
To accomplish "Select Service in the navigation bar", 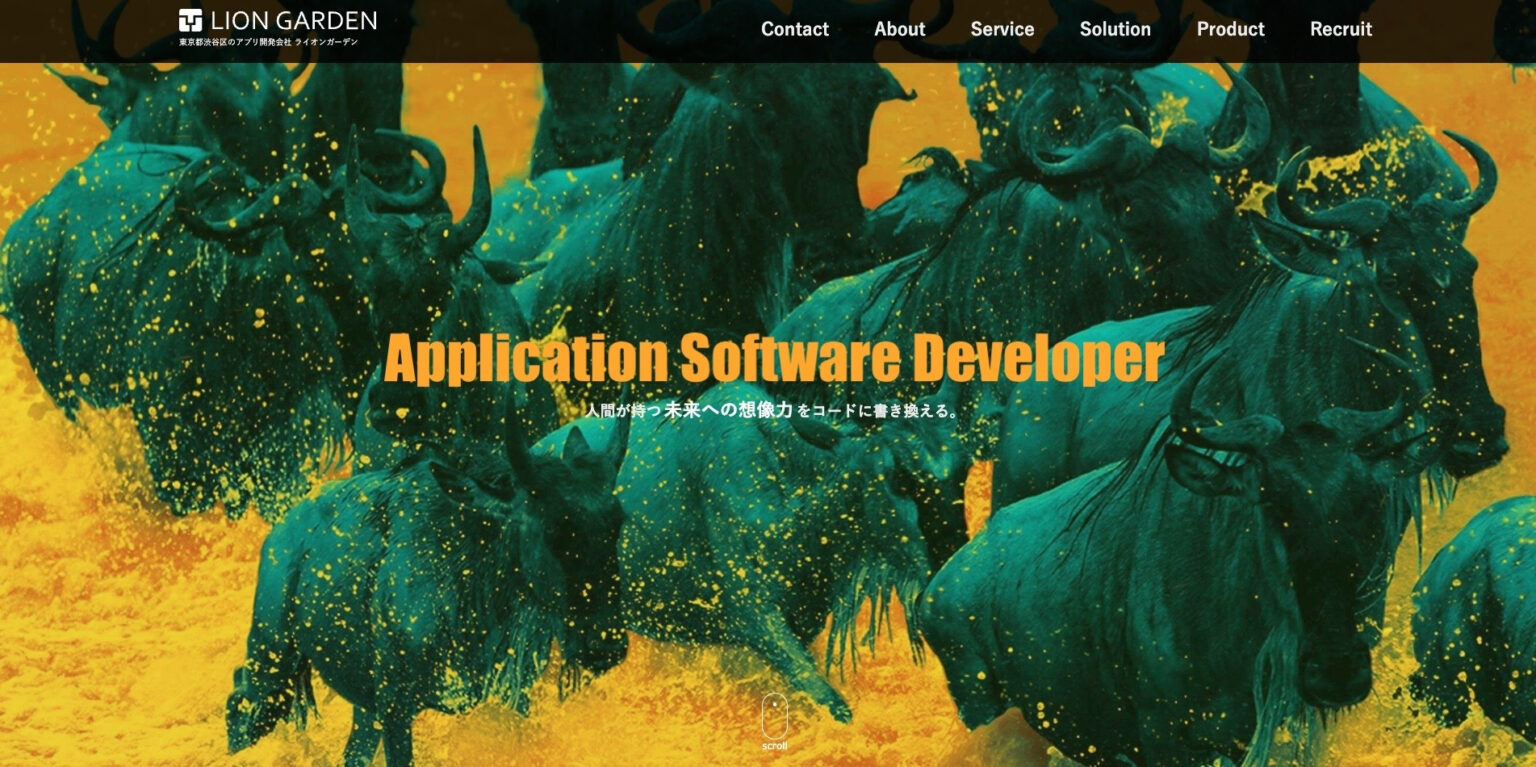I will (x=1002, y=29).
